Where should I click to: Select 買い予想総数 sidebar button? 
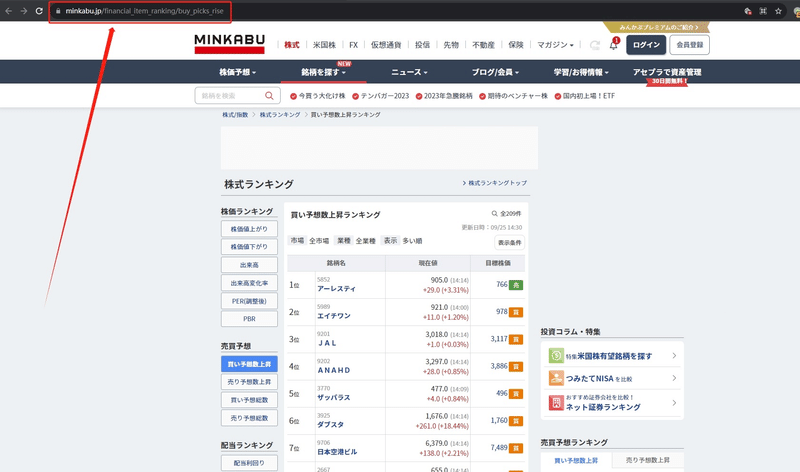[x=249, y=400]
